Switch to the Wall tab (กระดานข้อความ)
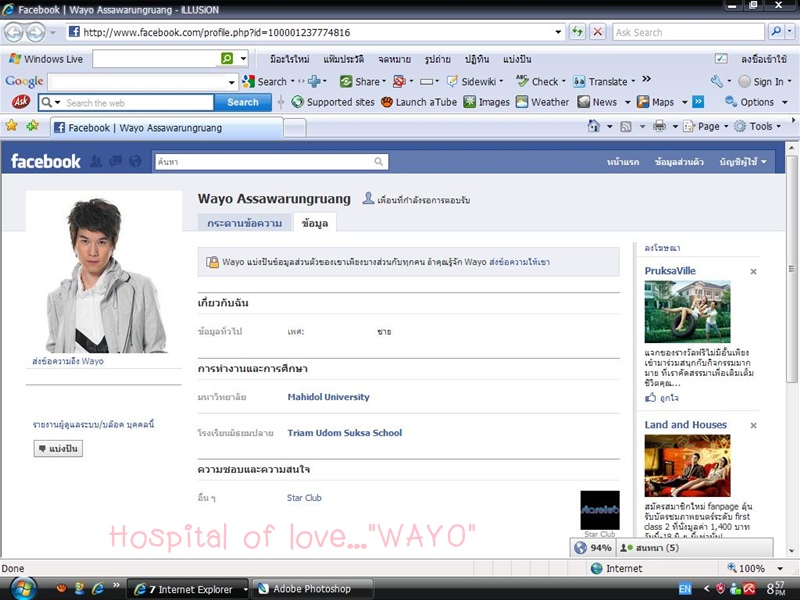 pyautogui.click(x=244, y=223)
